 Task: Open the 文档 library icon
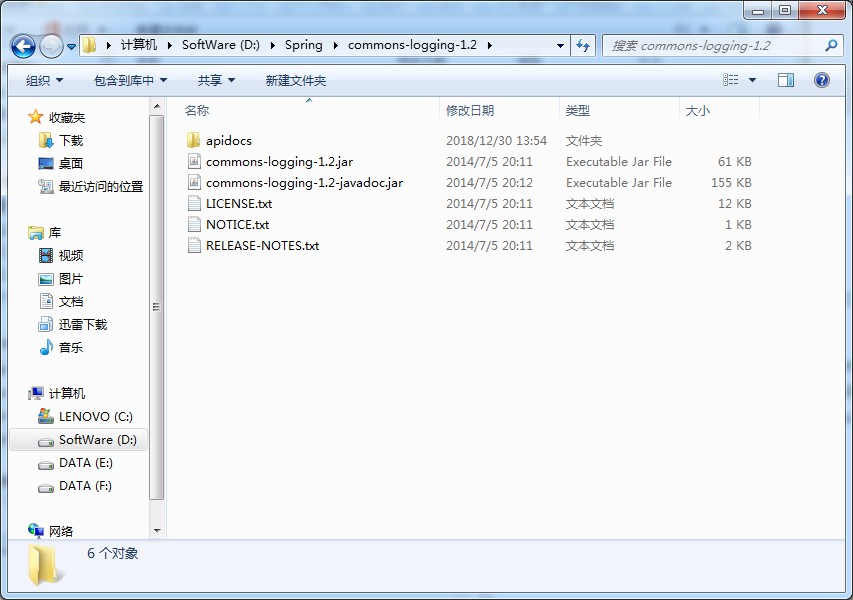(46, 301)
